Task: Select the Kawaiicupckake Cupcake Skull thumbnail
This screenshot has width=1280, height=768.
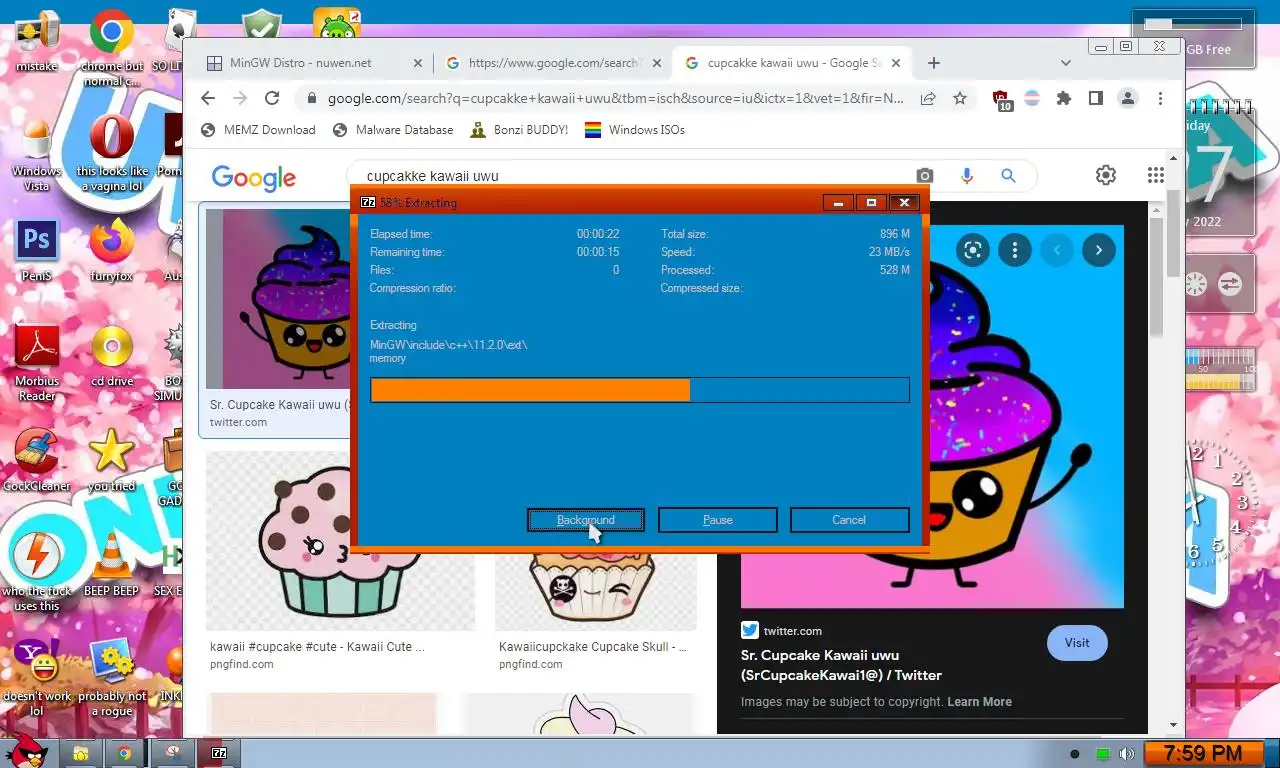Action: pos(596,590)
